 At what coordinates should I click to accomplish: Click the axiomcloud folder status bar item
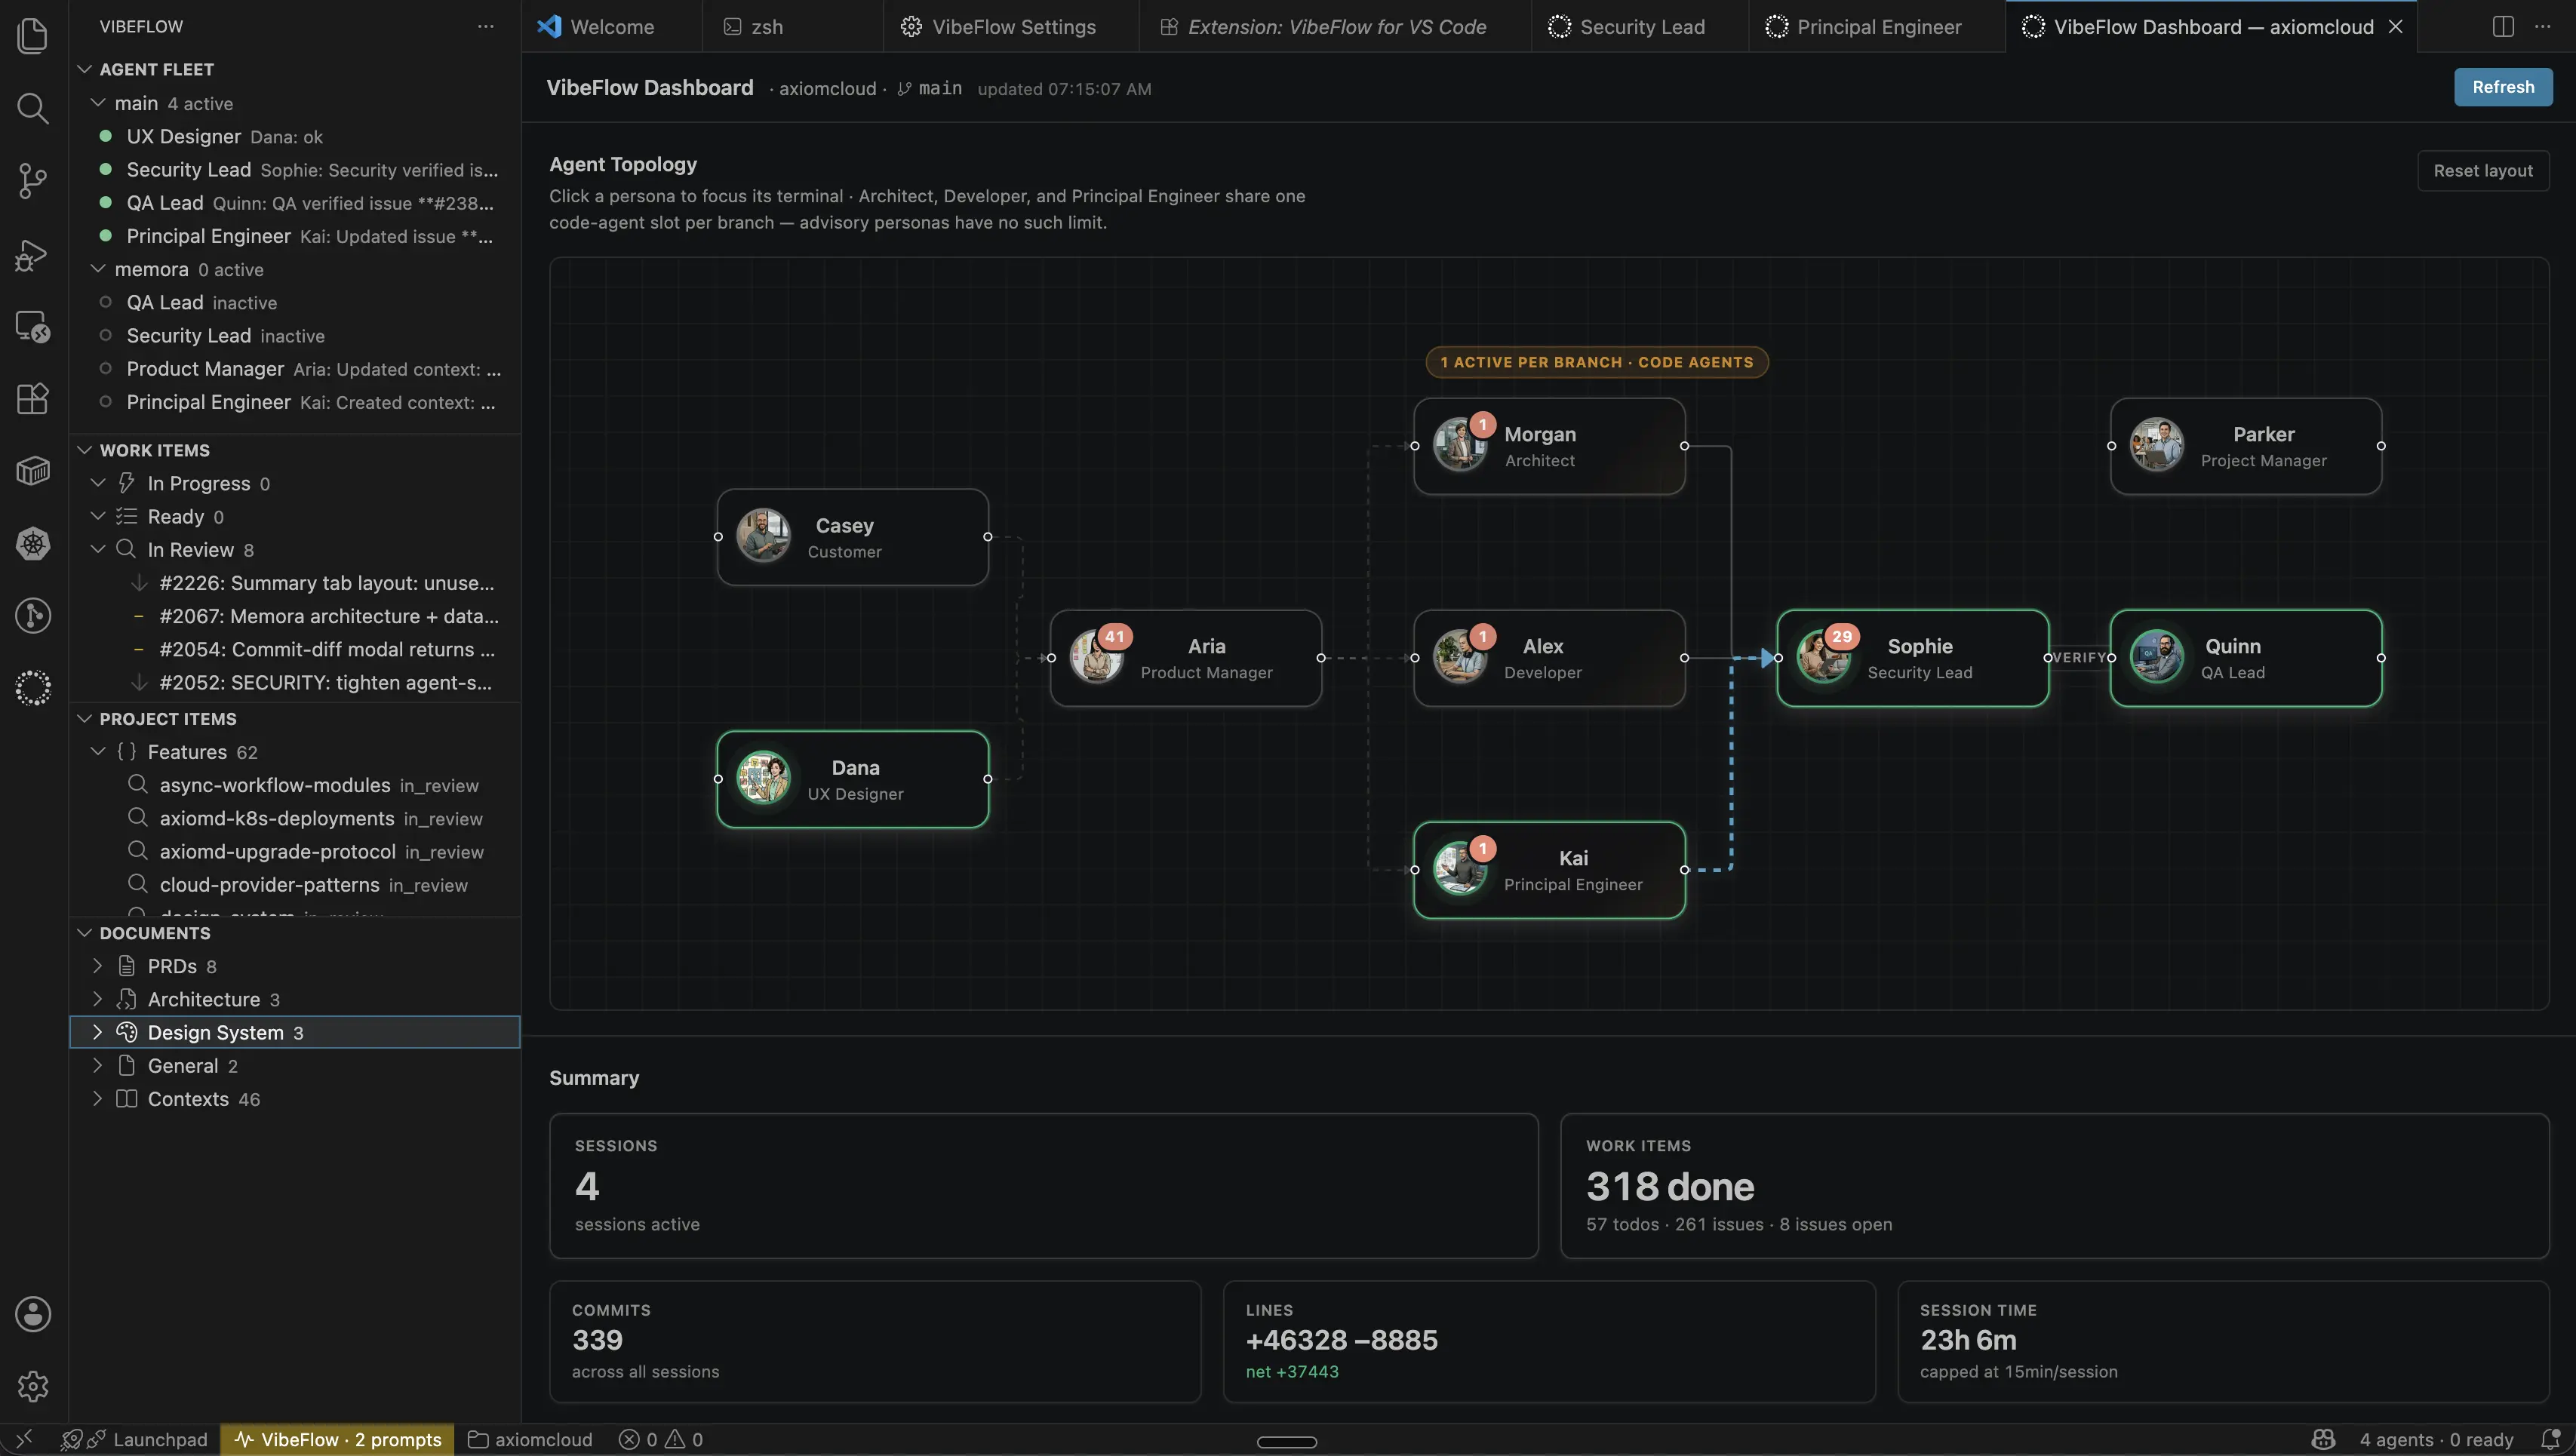pyautogui.click(x=530, y=1439)
